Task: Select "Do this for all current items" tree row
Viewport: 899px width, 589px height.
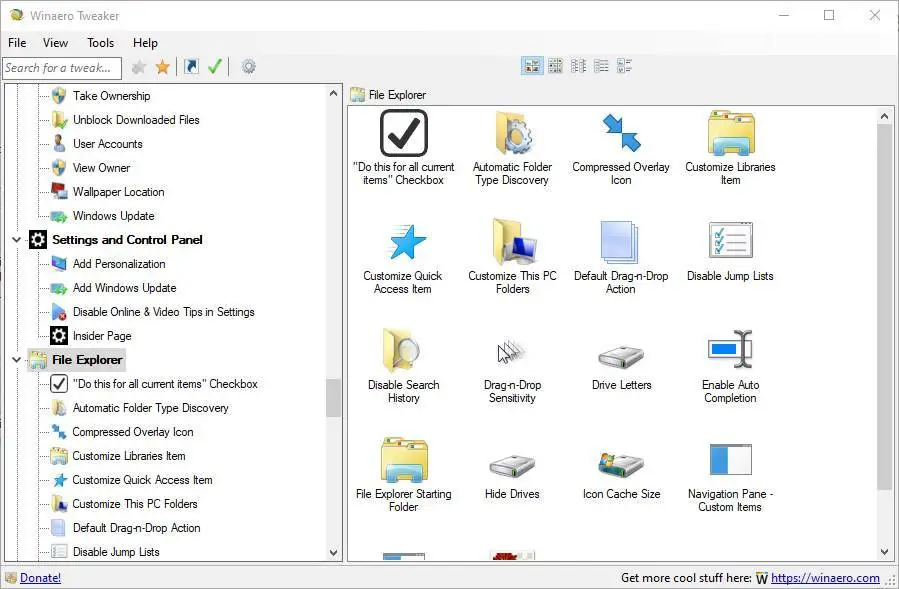Action: coord(165,384)
